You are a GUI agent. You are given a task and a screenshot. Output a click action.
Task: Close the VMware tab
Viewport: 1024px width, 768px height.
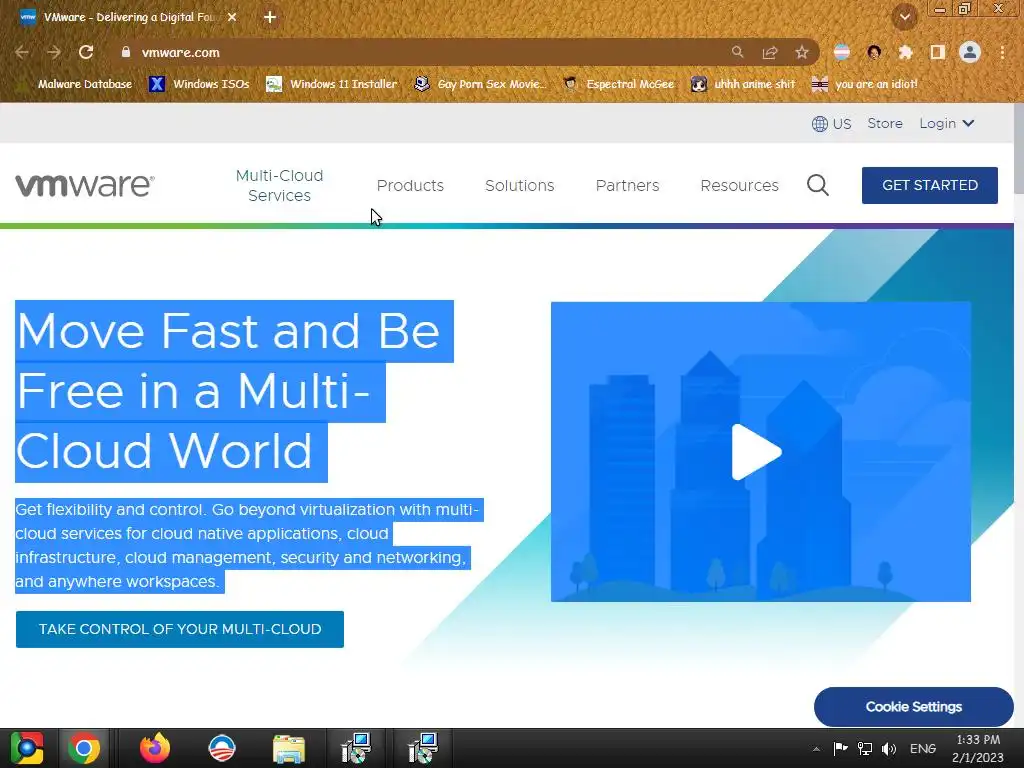232,18
